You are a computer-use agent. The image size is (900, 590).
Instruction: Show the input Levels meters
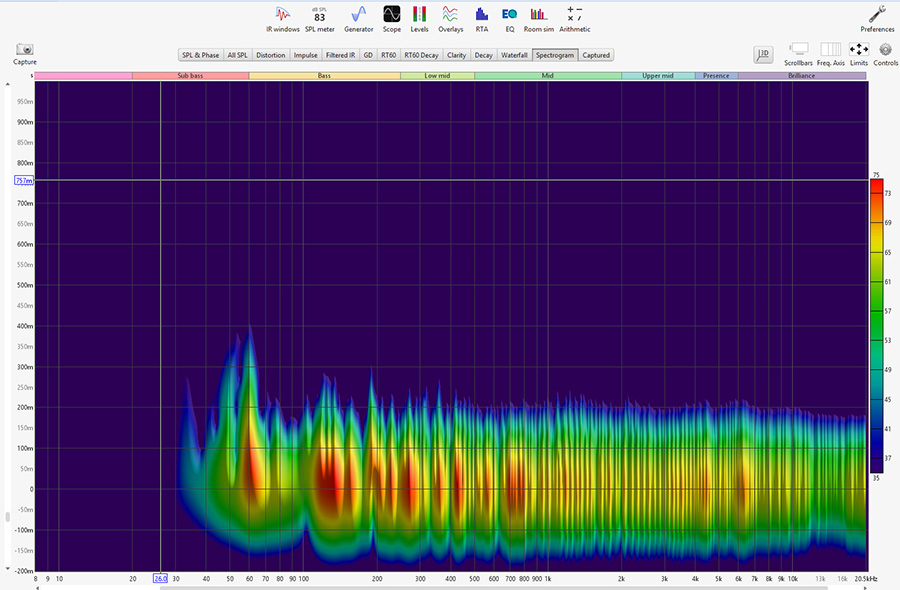coord(419,15)
